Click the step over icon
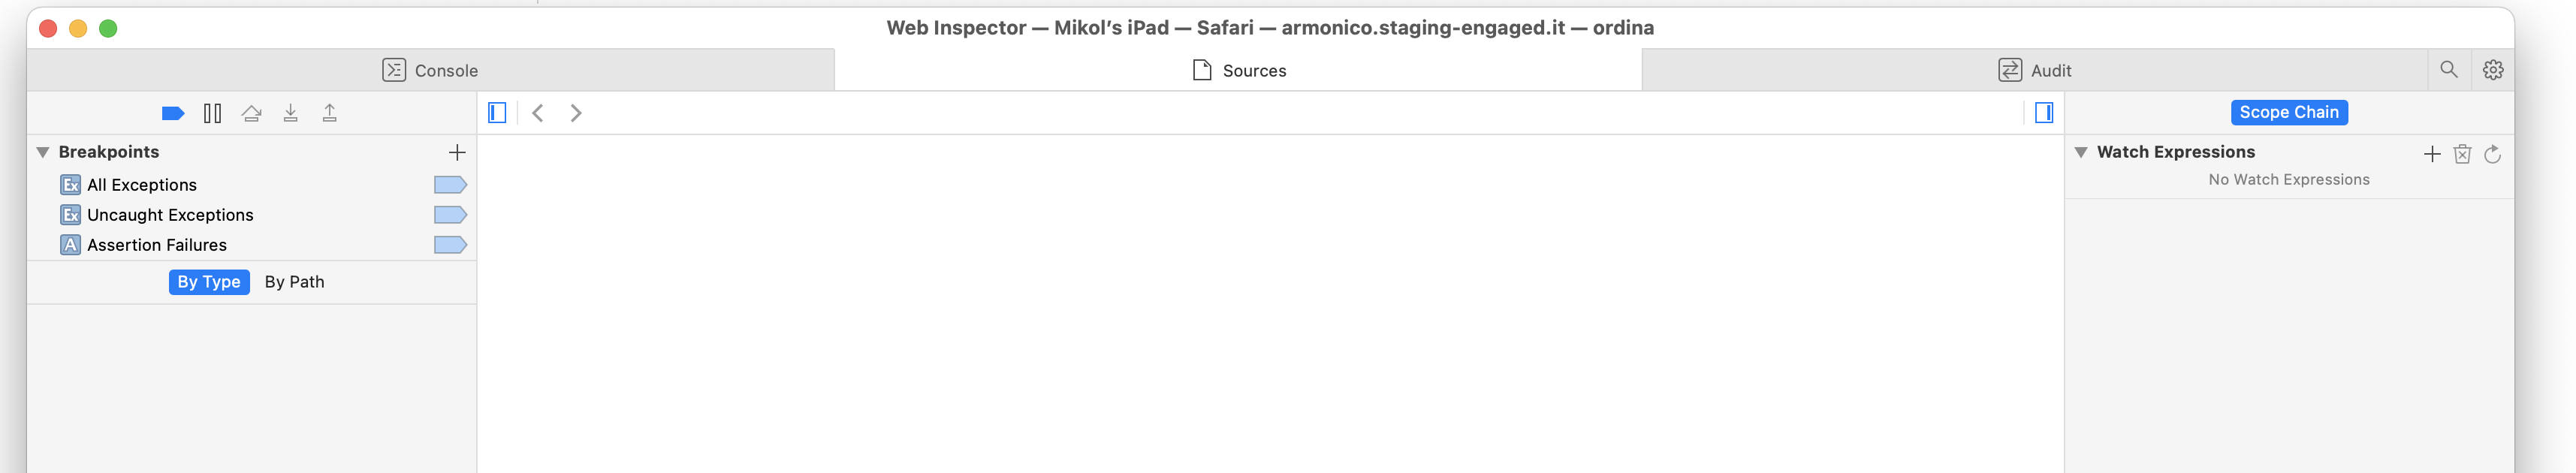Viewport: 2576px width, 473px height. tap(251, 113)
